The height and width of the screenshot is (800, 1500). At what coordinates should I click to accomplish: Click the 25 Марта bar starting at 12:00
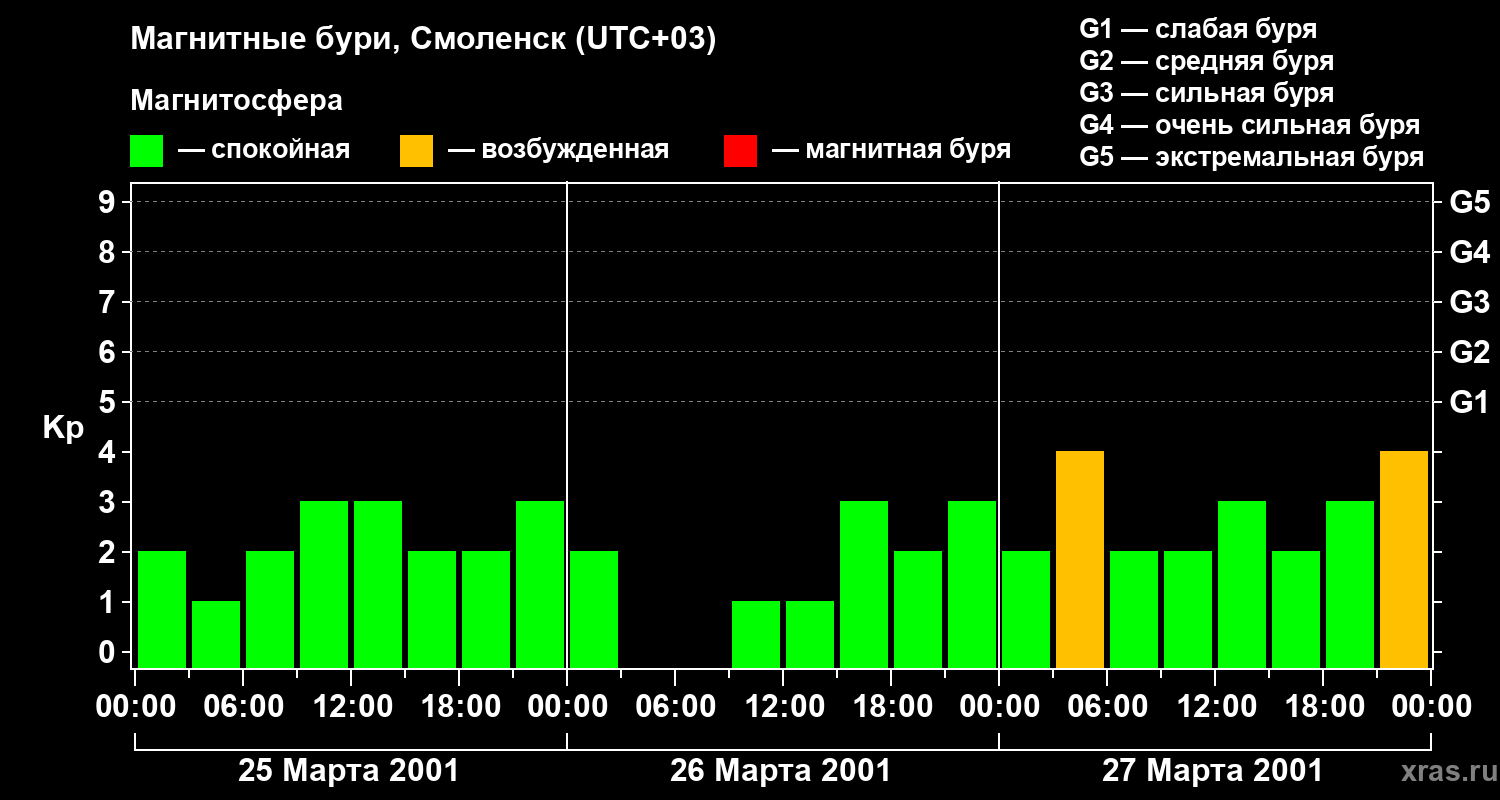click(x=378, y=584)
